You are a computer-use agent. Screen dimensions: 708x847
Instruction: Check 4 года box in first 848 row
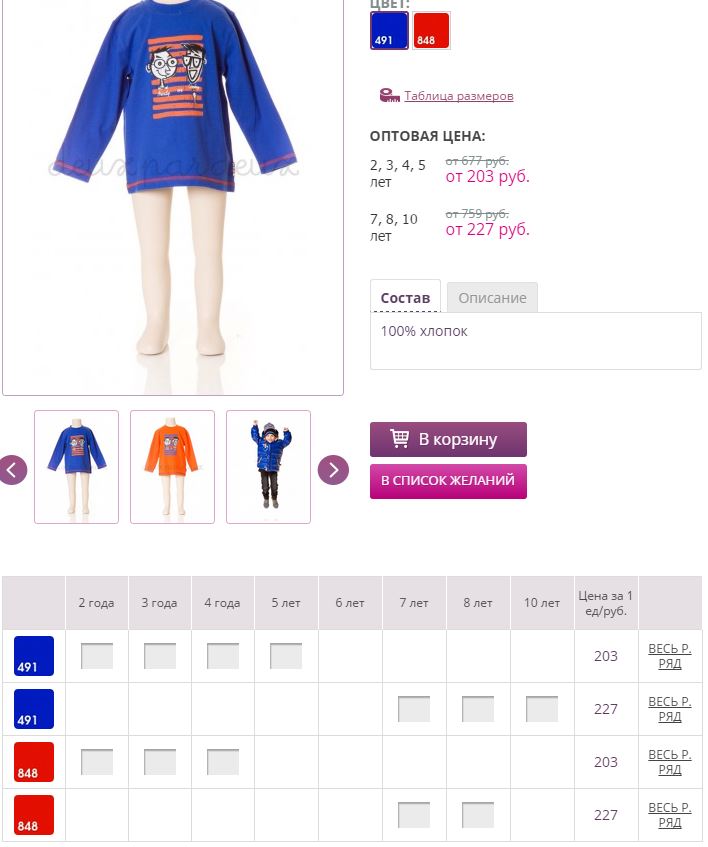click(x=222, y=762)
